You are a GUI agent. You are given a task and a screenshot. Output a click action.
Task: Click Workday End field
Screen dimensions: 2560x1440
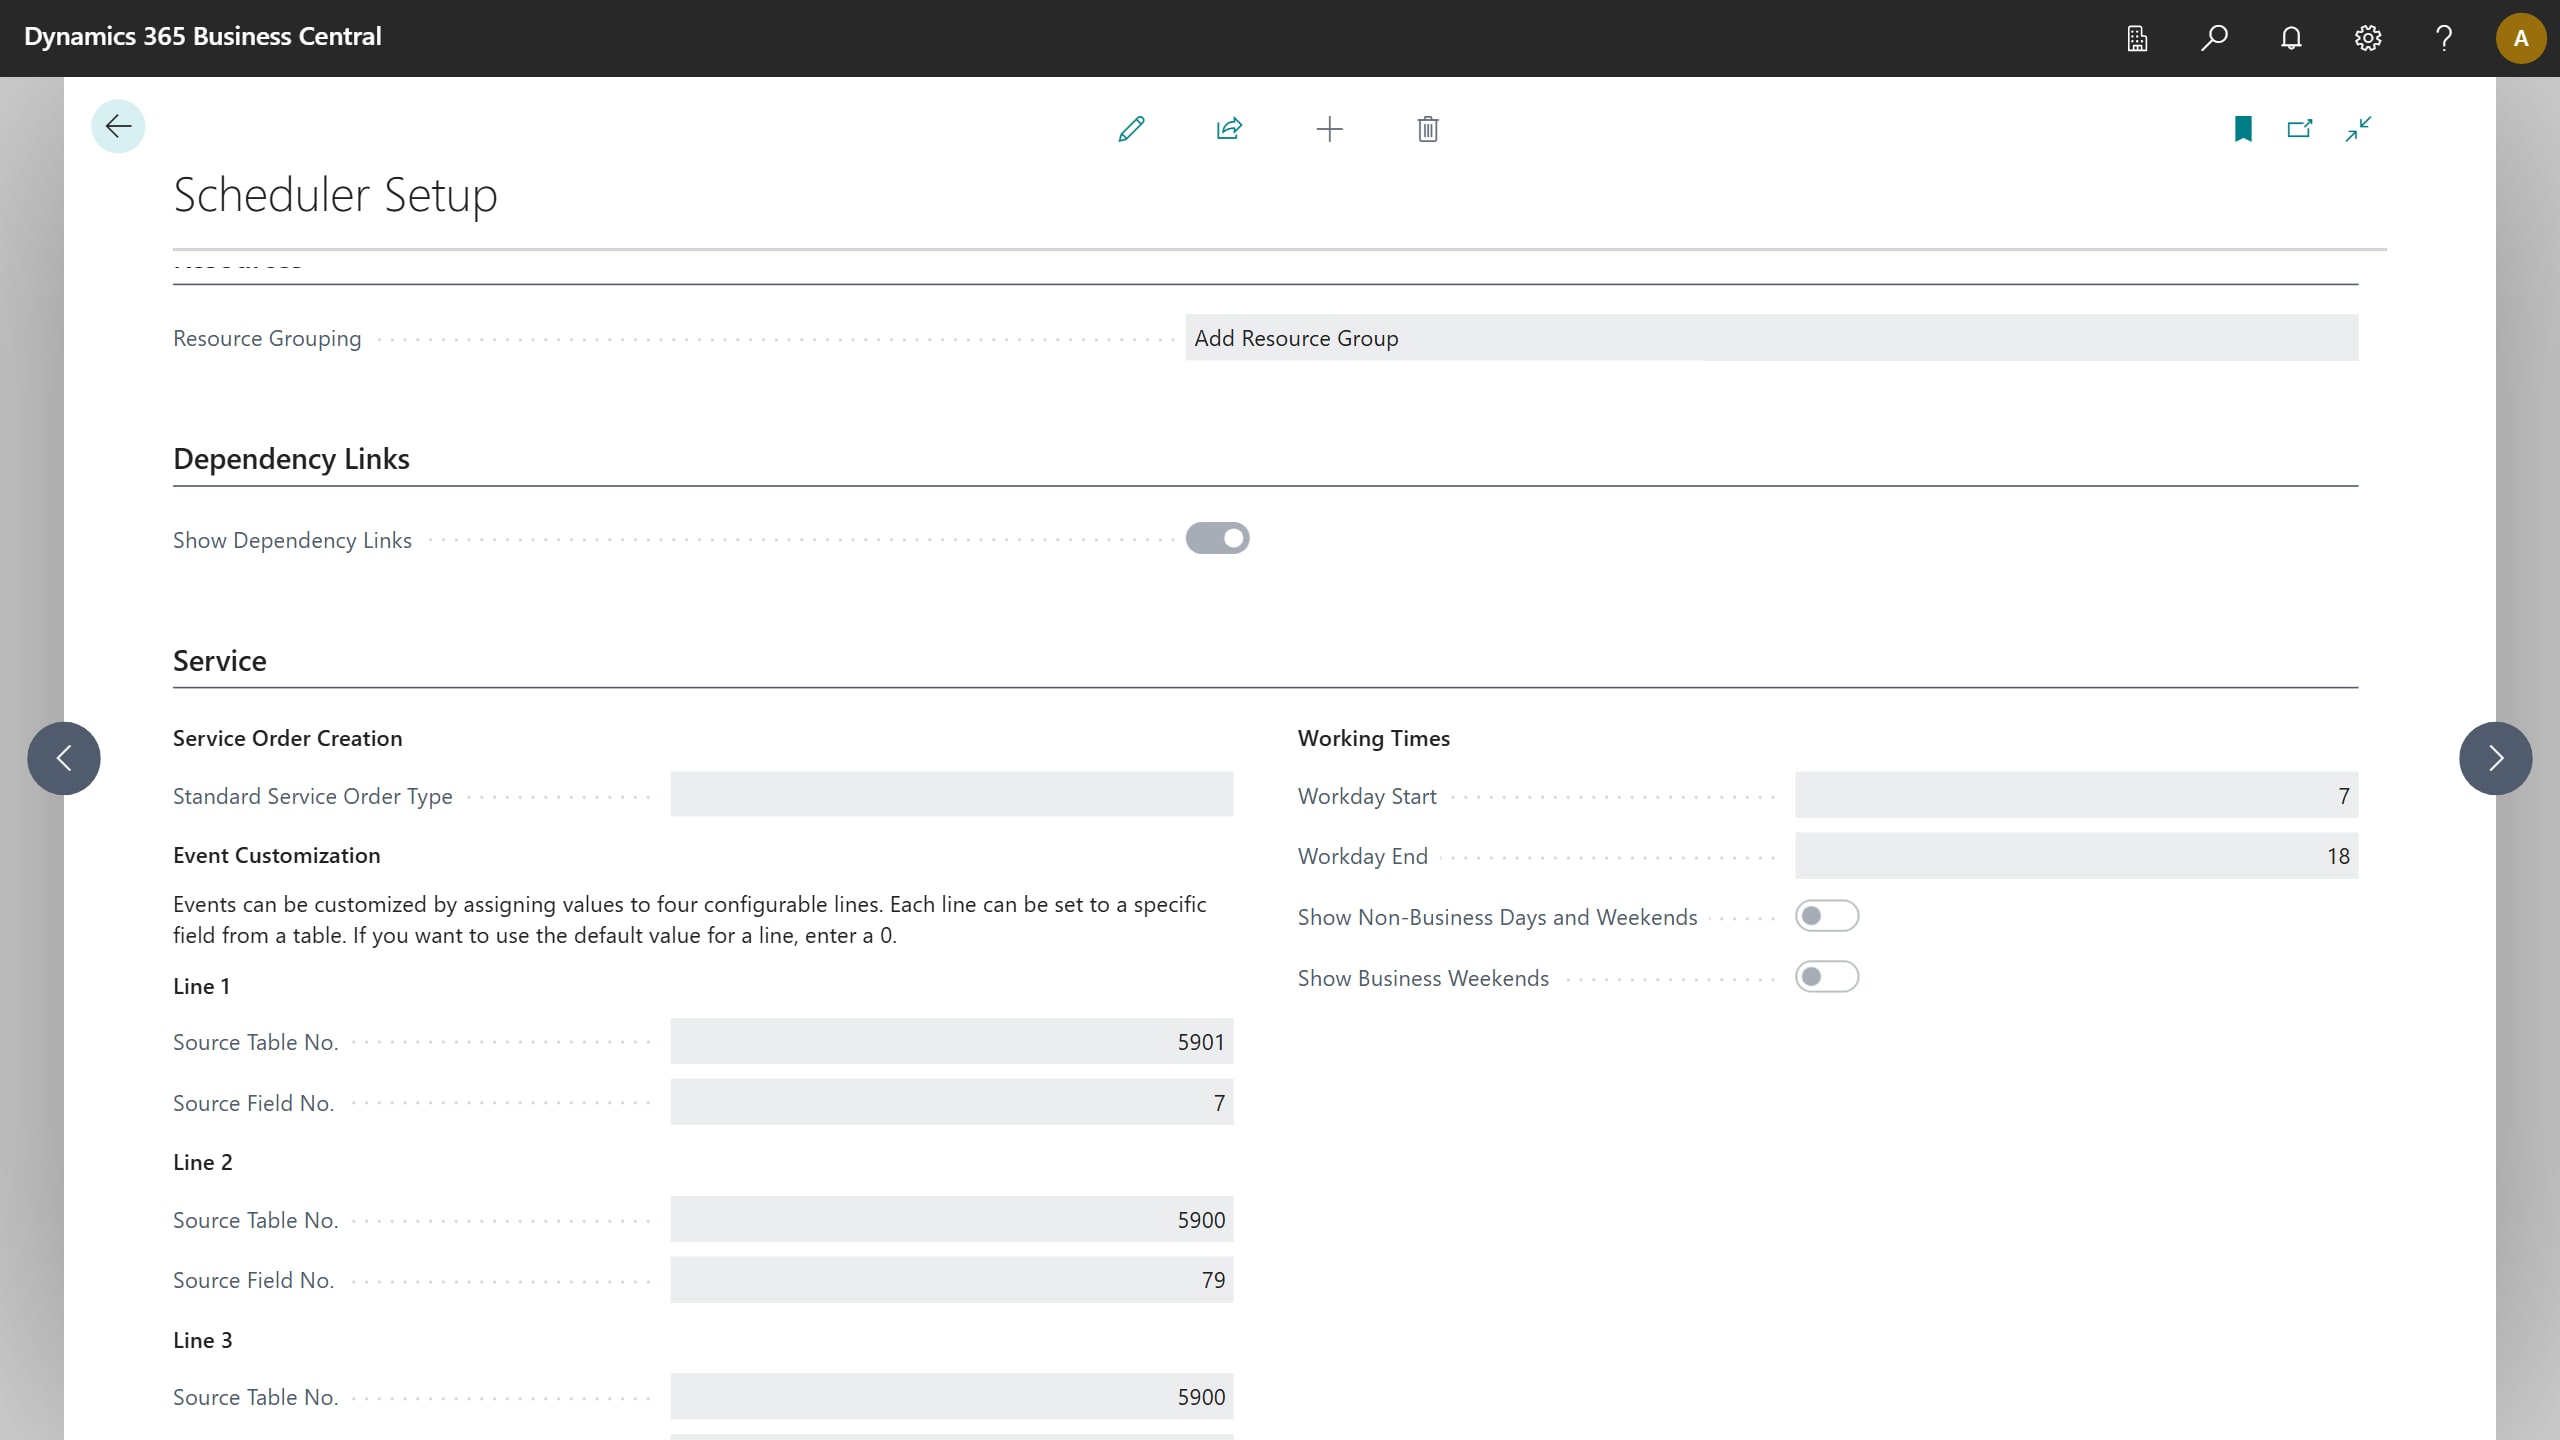point(2076,856)
